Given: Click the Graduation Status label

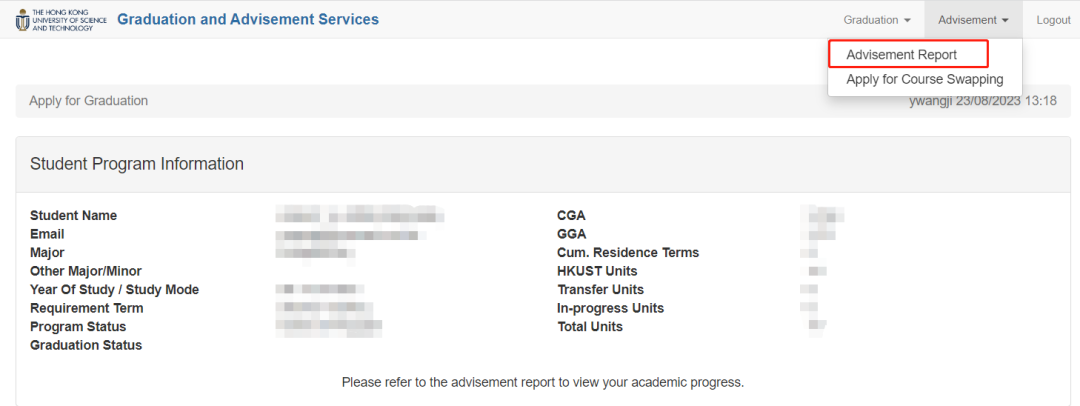Looking at the screenshot, I should (86, 346).
